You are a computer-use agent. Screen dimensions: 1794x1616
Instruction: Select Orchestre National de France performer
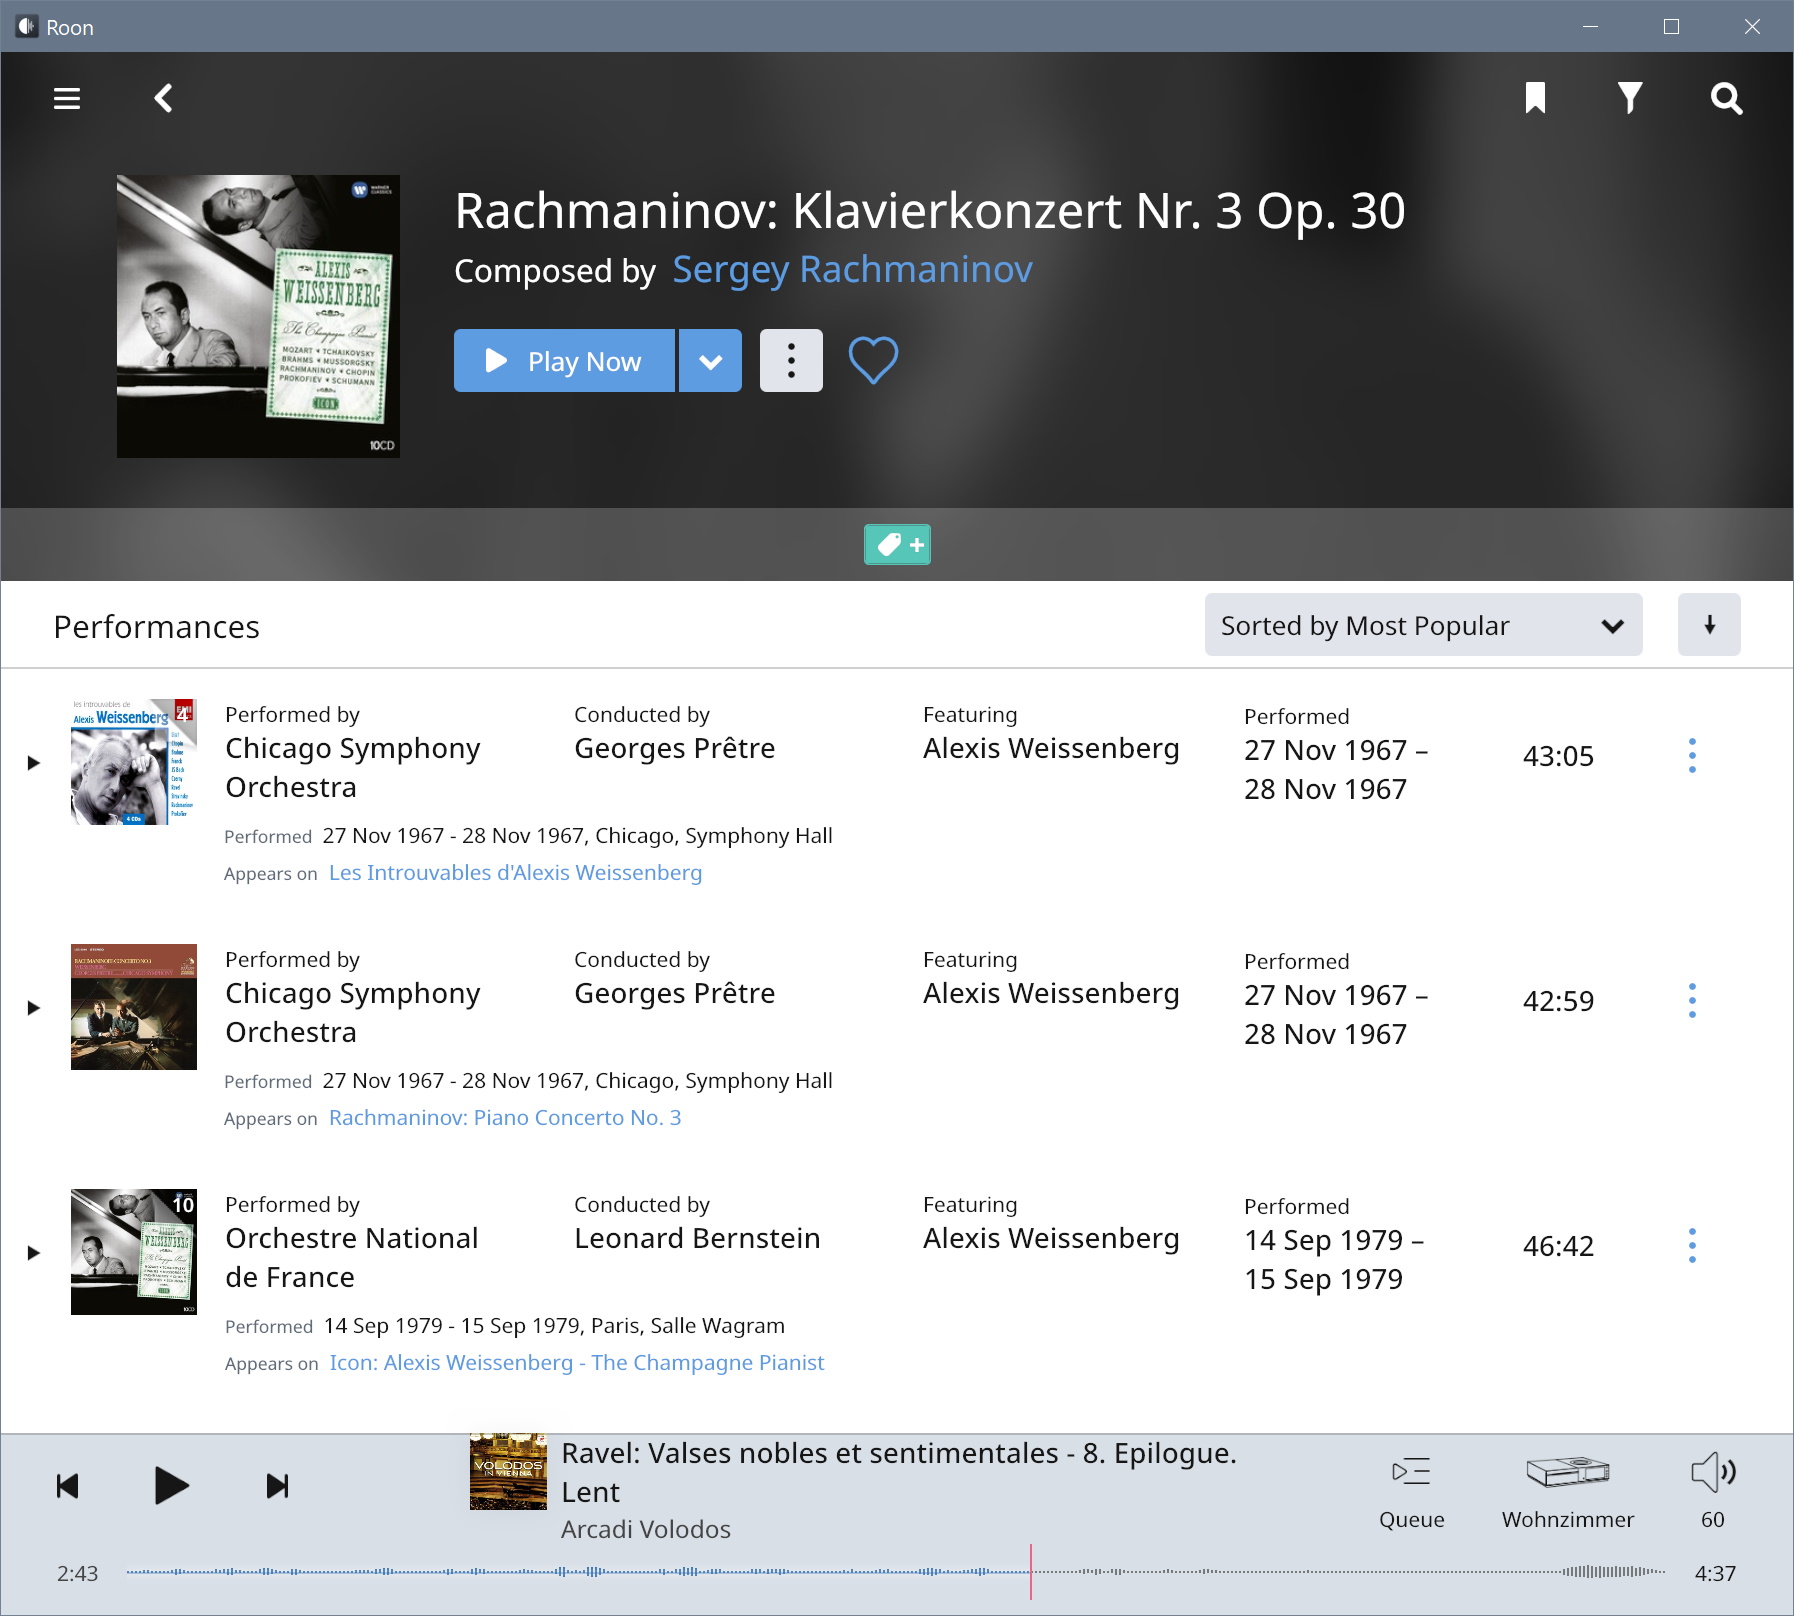[352, 1258]
